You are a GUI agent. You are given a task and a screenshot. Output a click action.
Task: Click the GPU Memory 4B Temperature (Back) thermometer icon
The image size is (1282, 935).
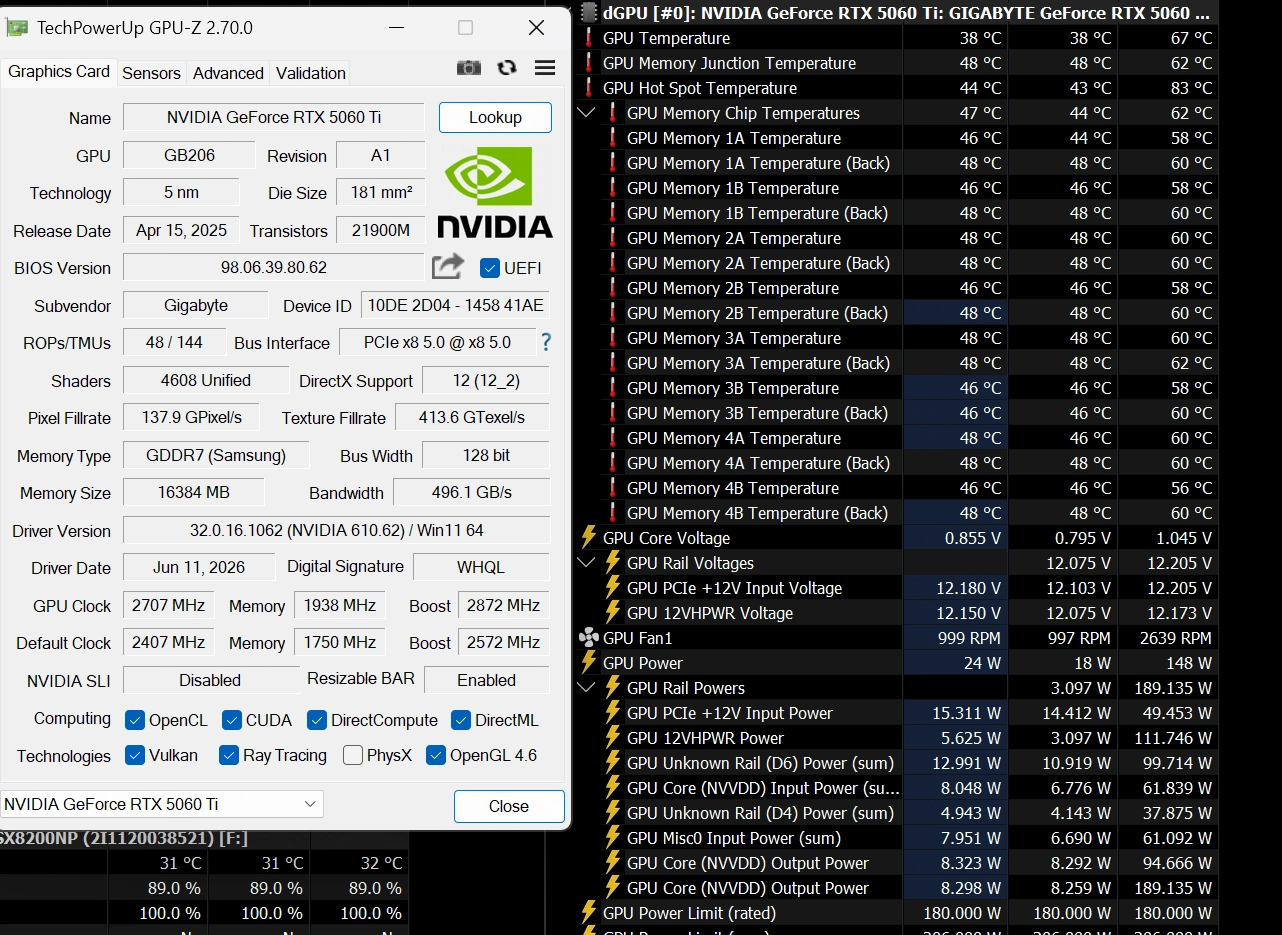click(612, 513)
